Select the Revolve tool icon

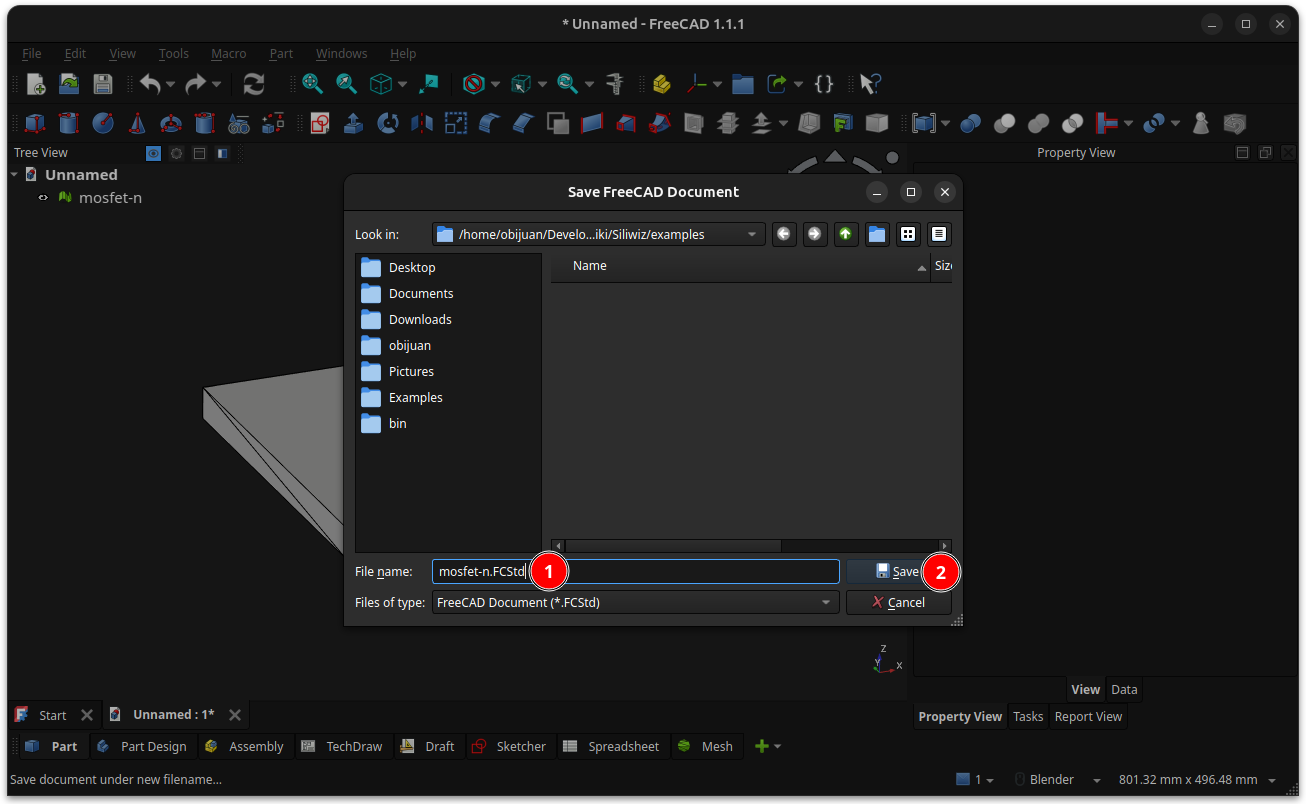[x=388, y=123]
